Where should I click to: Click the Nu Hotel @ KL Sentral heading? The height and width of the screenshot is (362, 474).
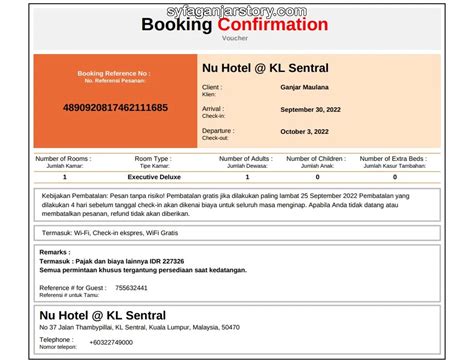[265, 68]
